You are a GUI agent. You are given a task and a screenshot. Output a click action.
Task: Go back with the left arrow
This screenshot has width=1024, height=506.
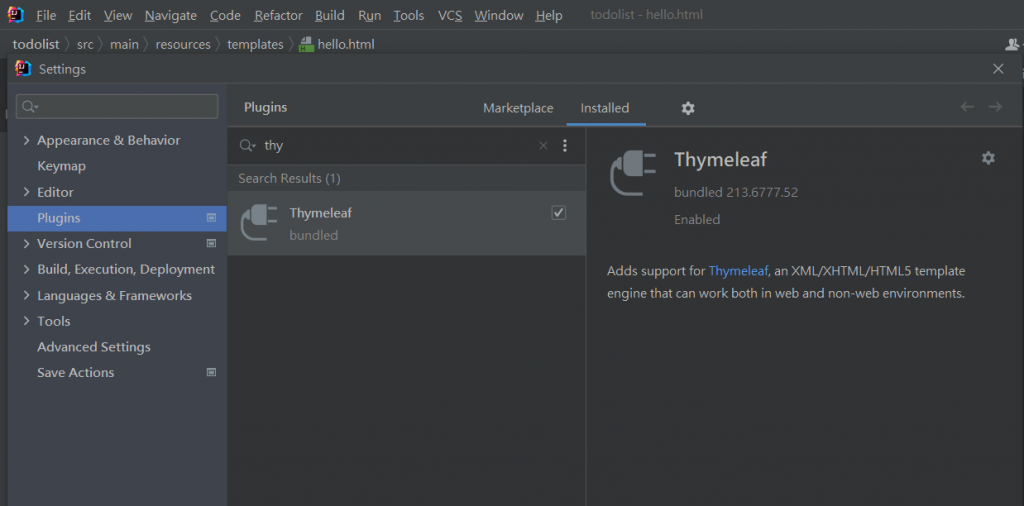tap(967, 107)
